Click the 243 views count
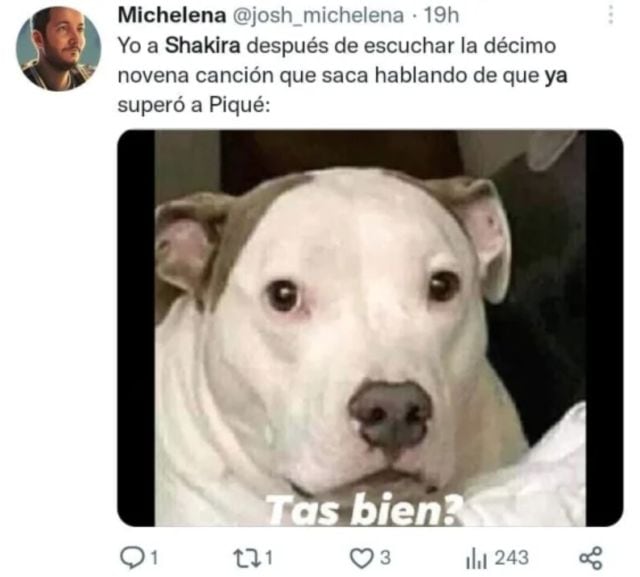Screen dimensions: 640x577 (512, 558)
